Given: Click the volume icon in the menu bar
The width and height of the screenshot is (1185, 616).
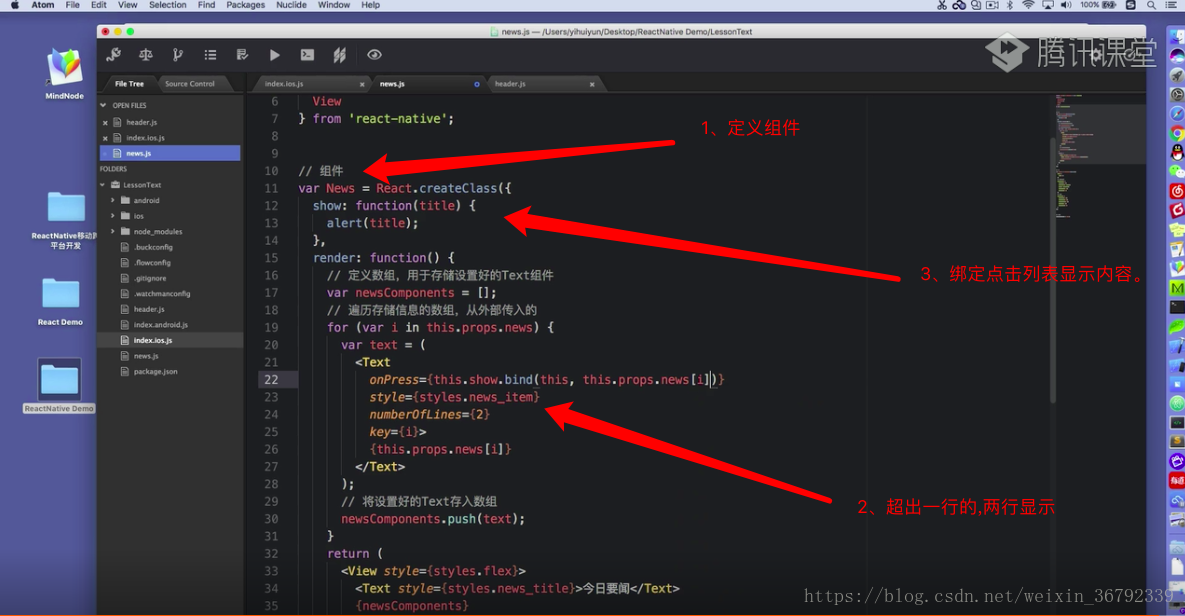Looking at the screenshot, I should (1066, 5).
